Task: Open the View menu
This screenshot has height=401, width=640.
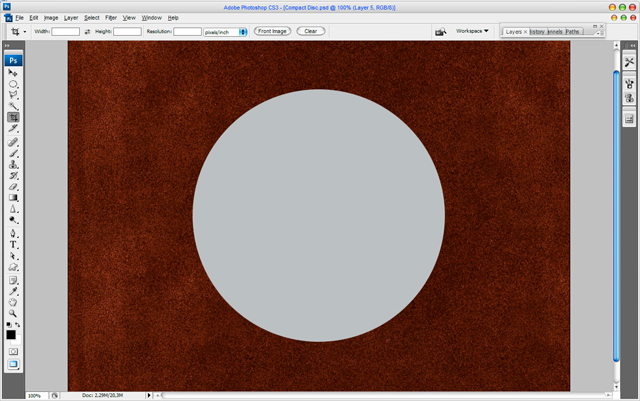Action: pyautogui.click(x=129, y=18)
